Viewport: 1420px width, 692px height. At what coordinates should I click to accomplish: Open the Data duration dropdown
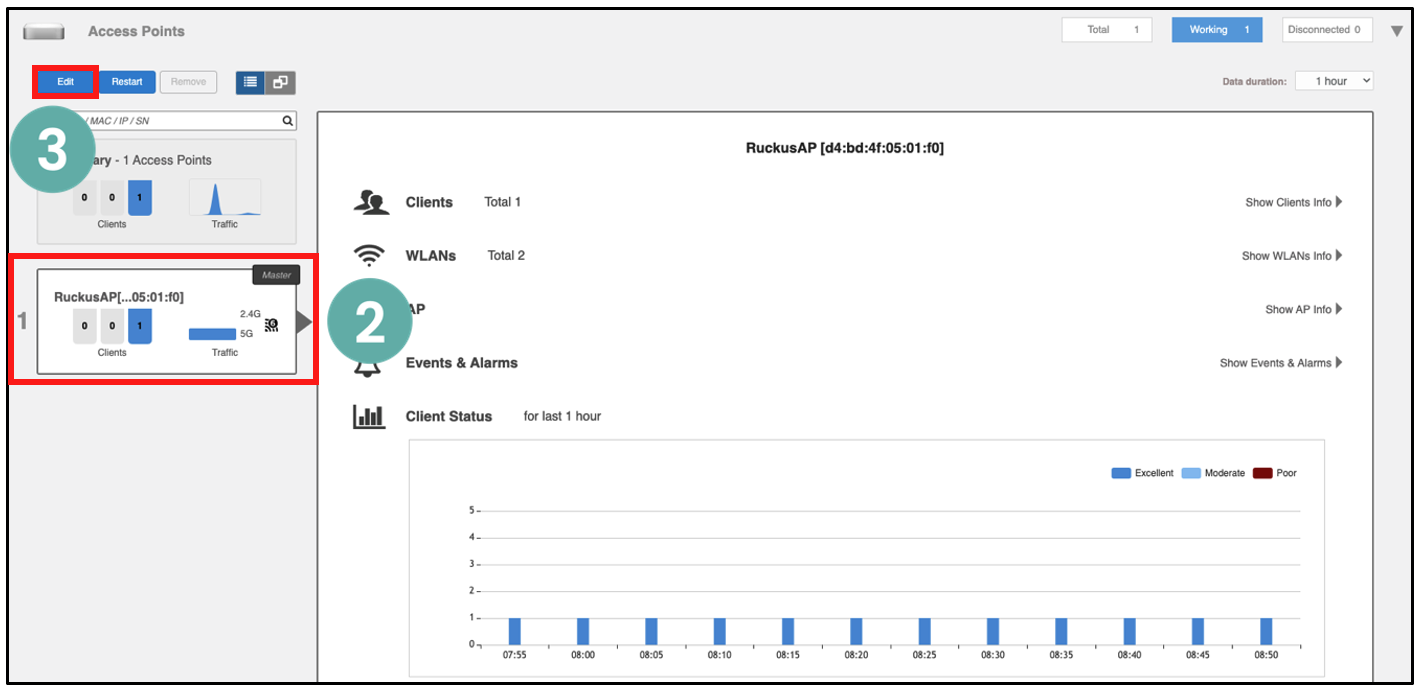click(1334, 81)
